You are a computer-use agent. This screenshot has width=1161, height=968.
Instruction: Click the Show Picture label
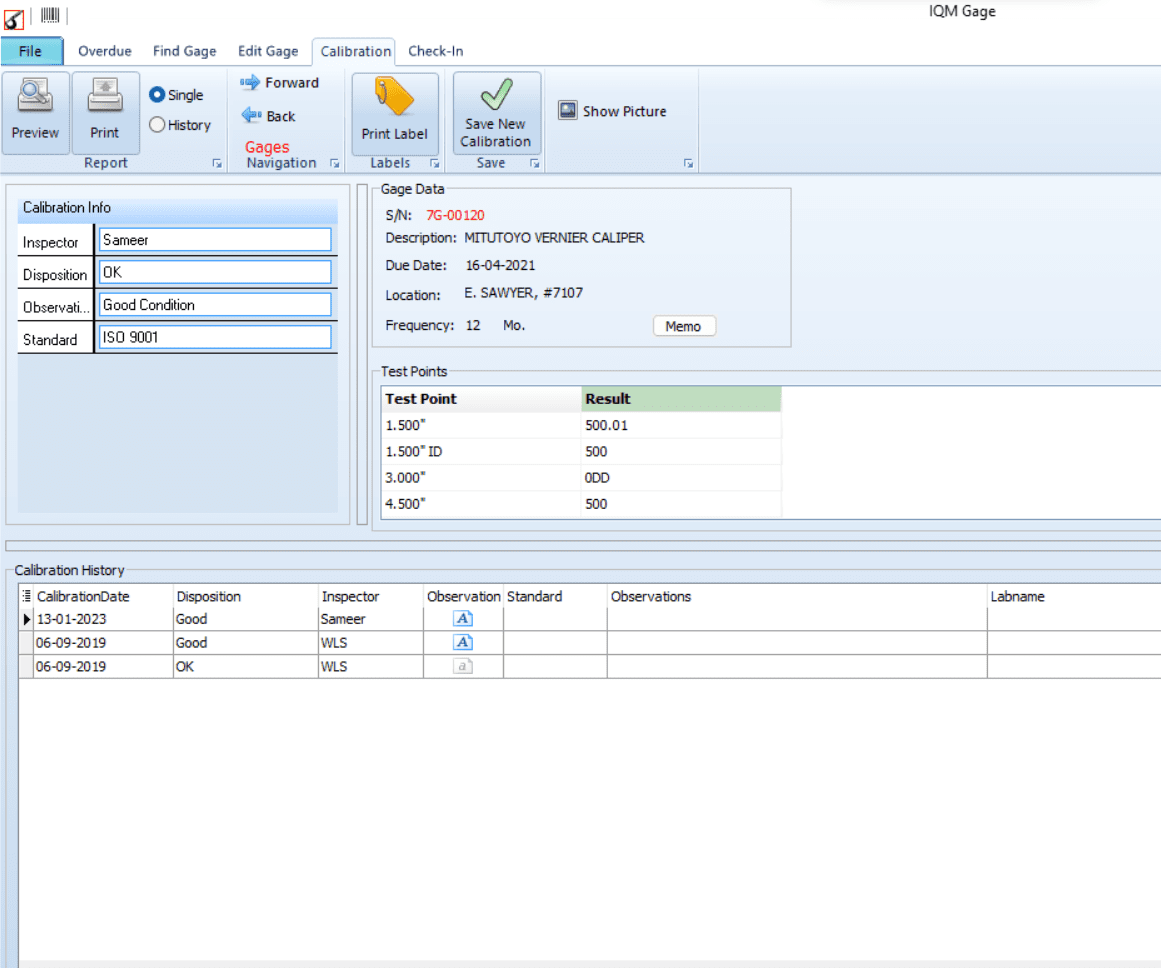624,111
